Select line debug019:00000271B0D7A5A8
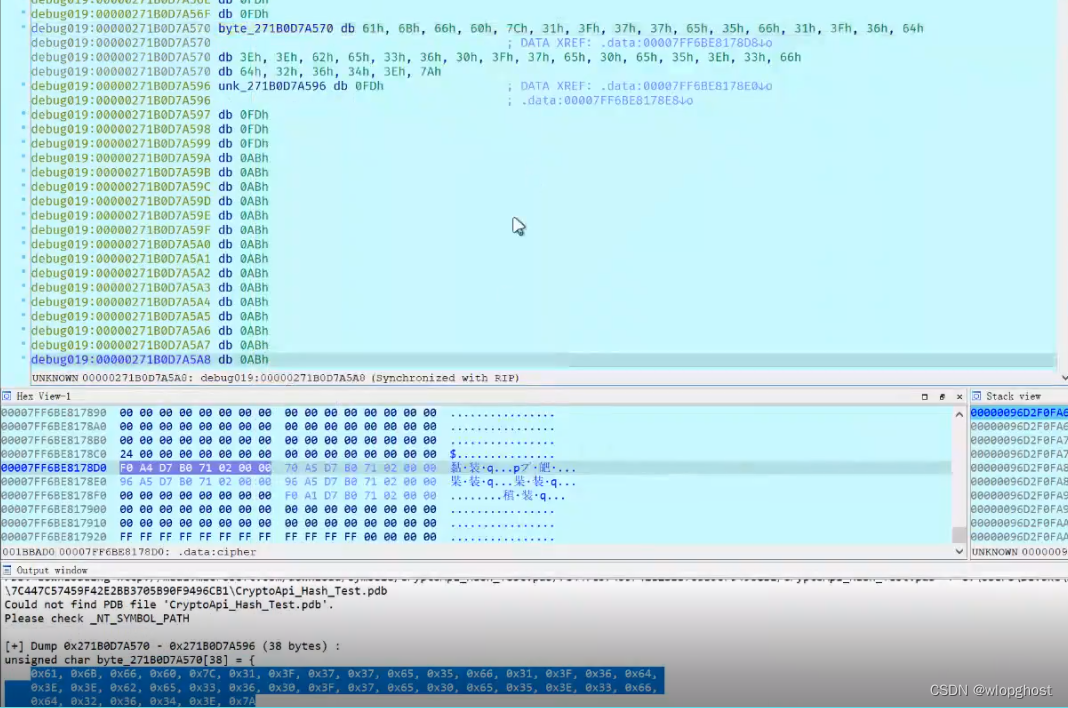The image size is (1068, 708). pyautogui.click(x=121, y=359)
